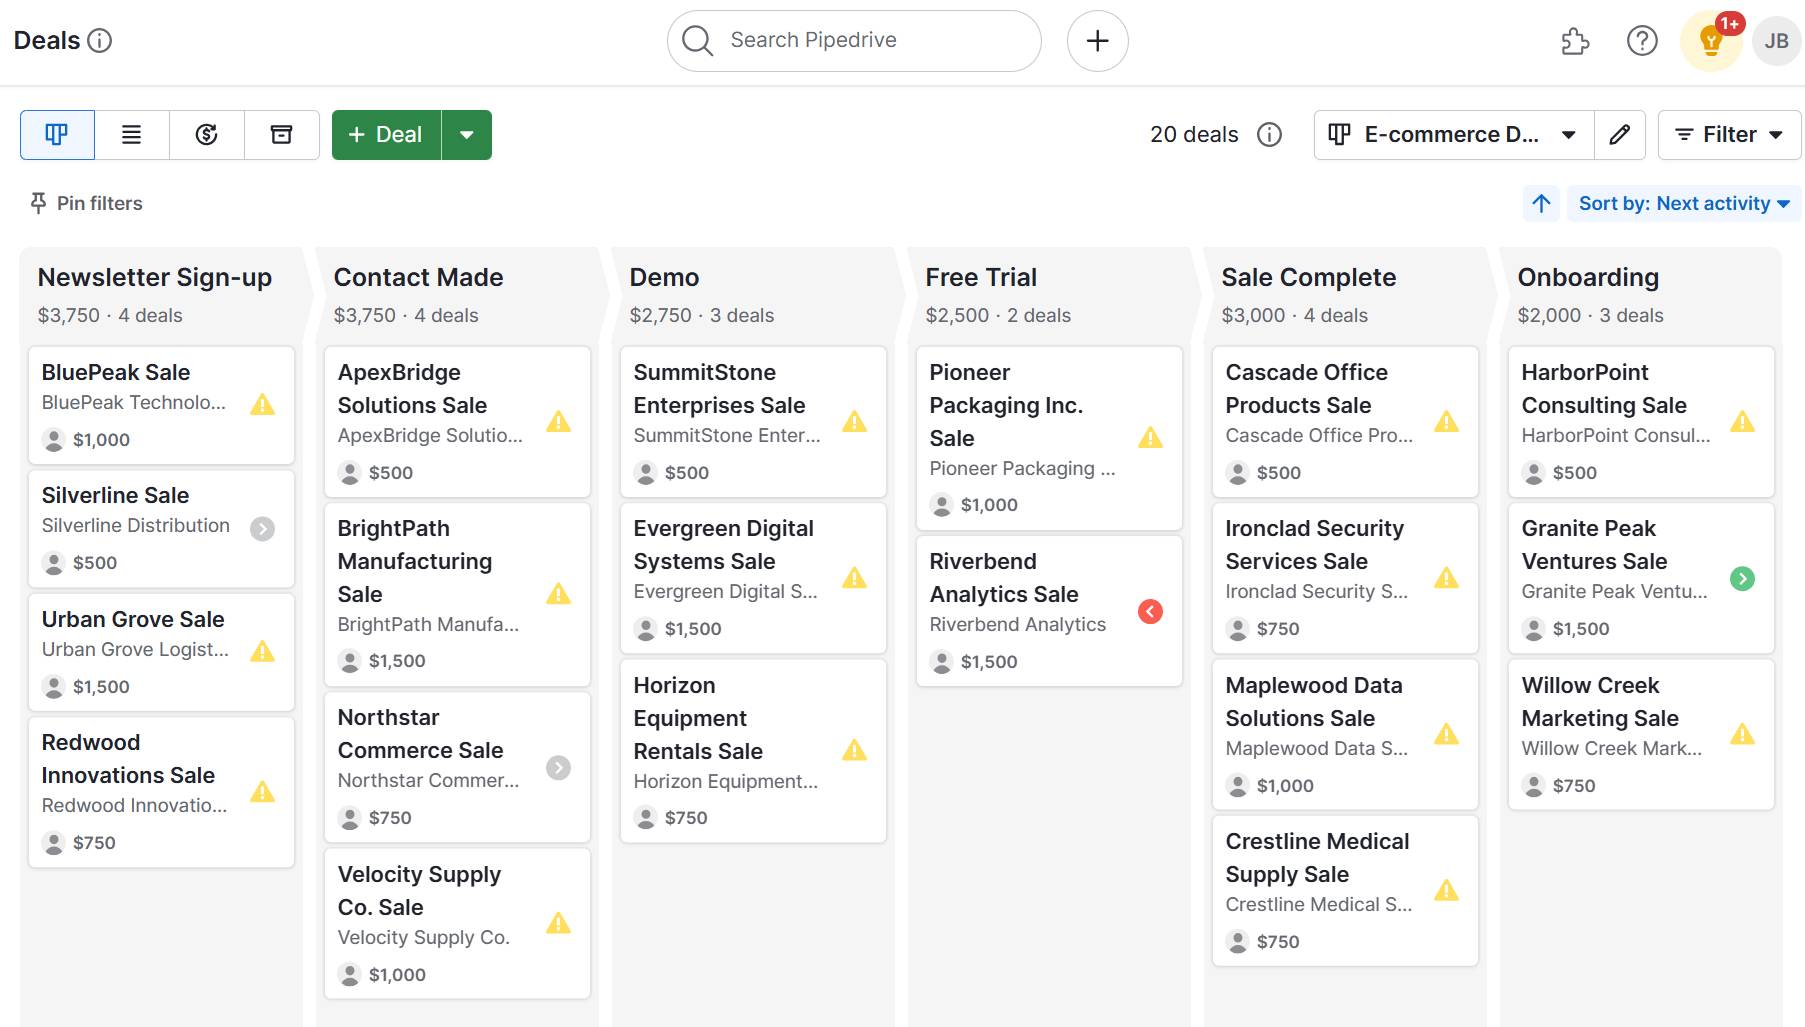Open the sales assistant lightbulb icon
This screenshot has height=1027, width=1805.
pos(1711,41)
